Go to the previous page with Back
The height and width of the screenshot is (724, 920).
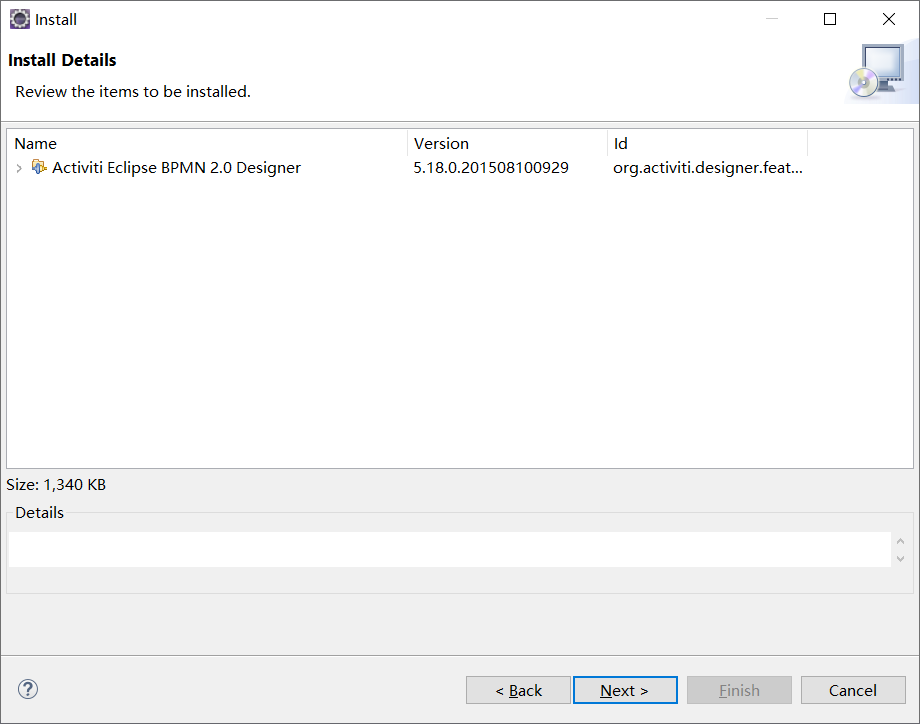pos(518,690)
